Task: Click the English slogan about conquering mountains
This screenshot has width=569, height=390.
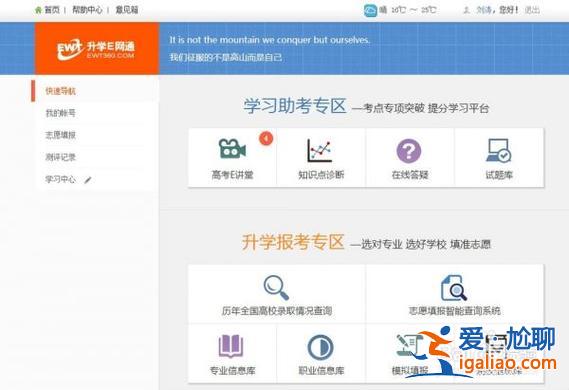Action: [x=270, y=40]
